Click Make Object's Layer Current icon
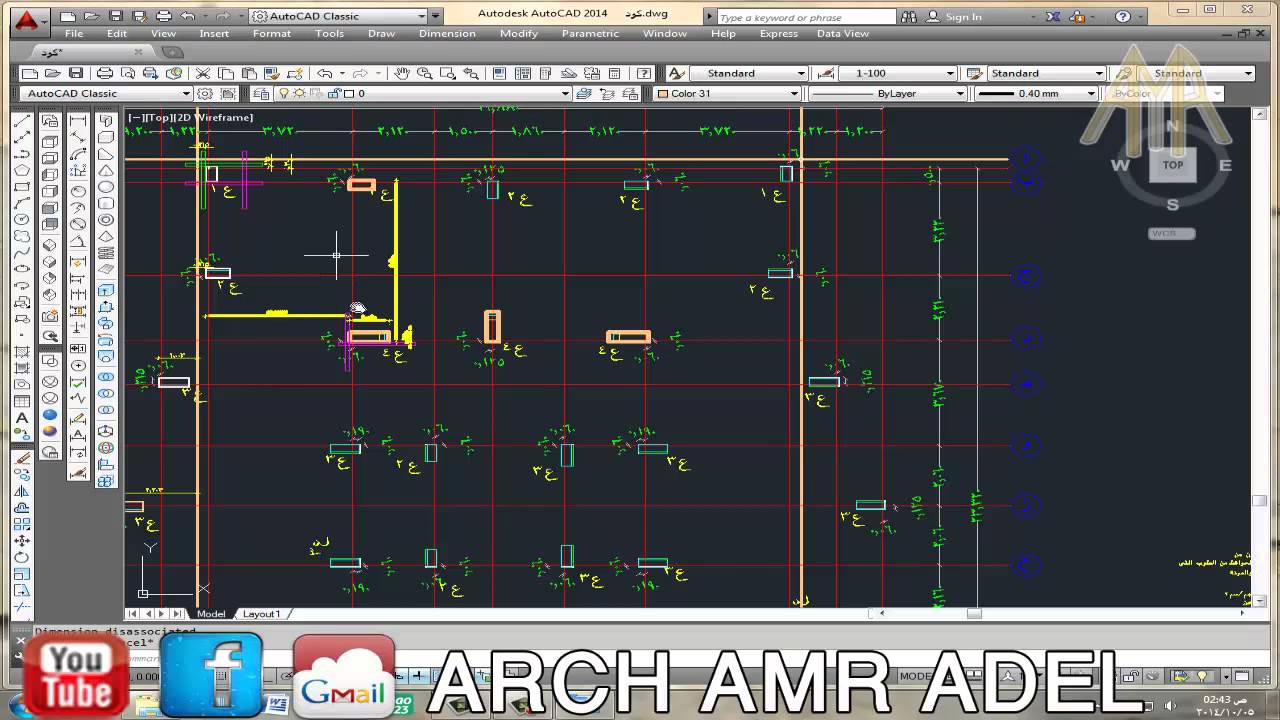This screenshot has width=1280, height=720. [586, 93]
